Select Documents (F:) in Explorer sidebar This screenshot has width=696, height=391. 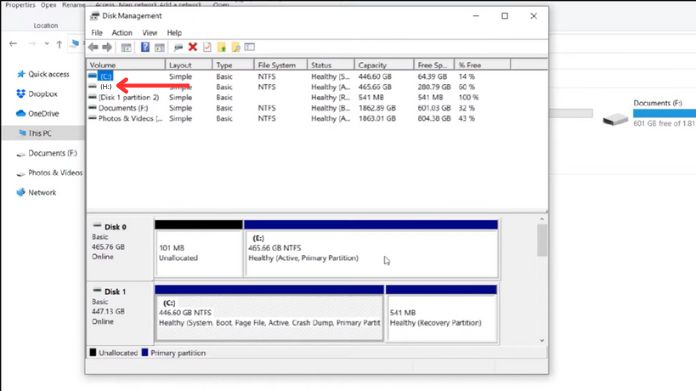click(52, 153)
